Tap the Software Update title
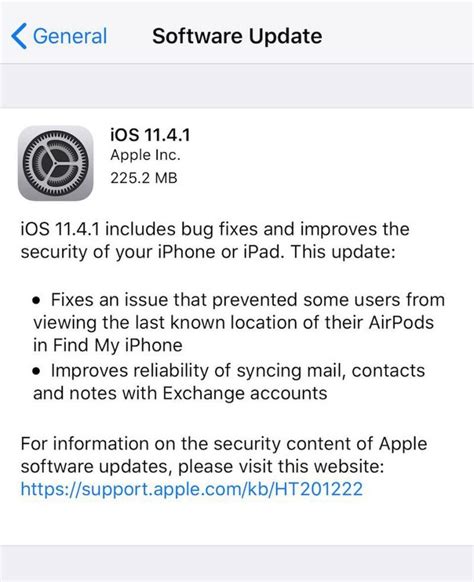The width and height of the screenshot is (474, 582). pos(237,36)
